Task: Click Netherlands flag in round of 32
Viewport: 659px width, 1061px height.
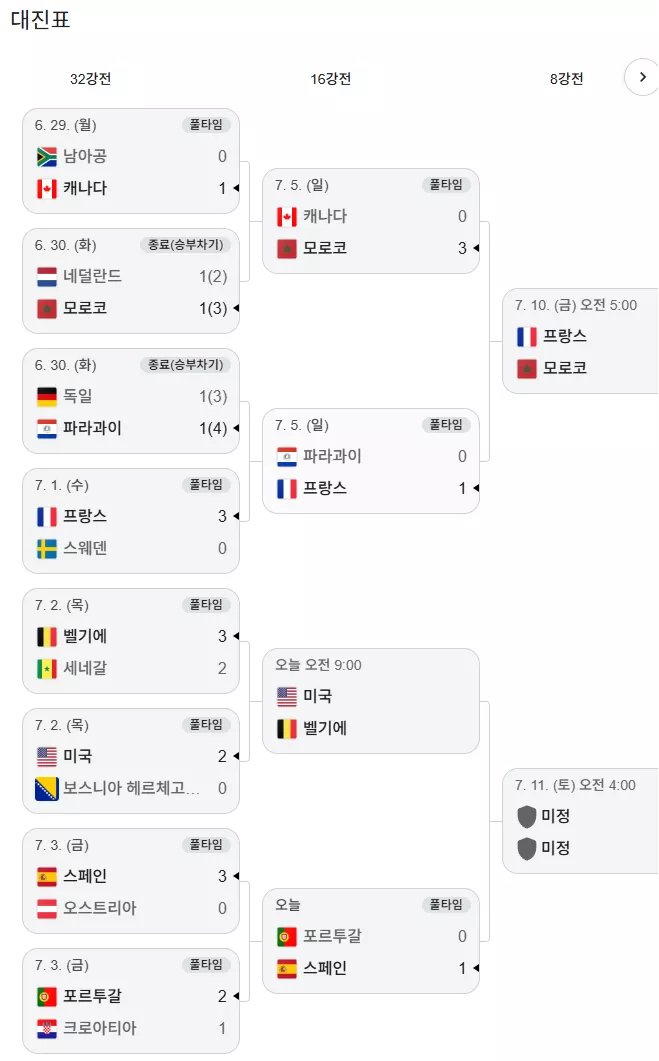Action: click(x=47, y=277)
